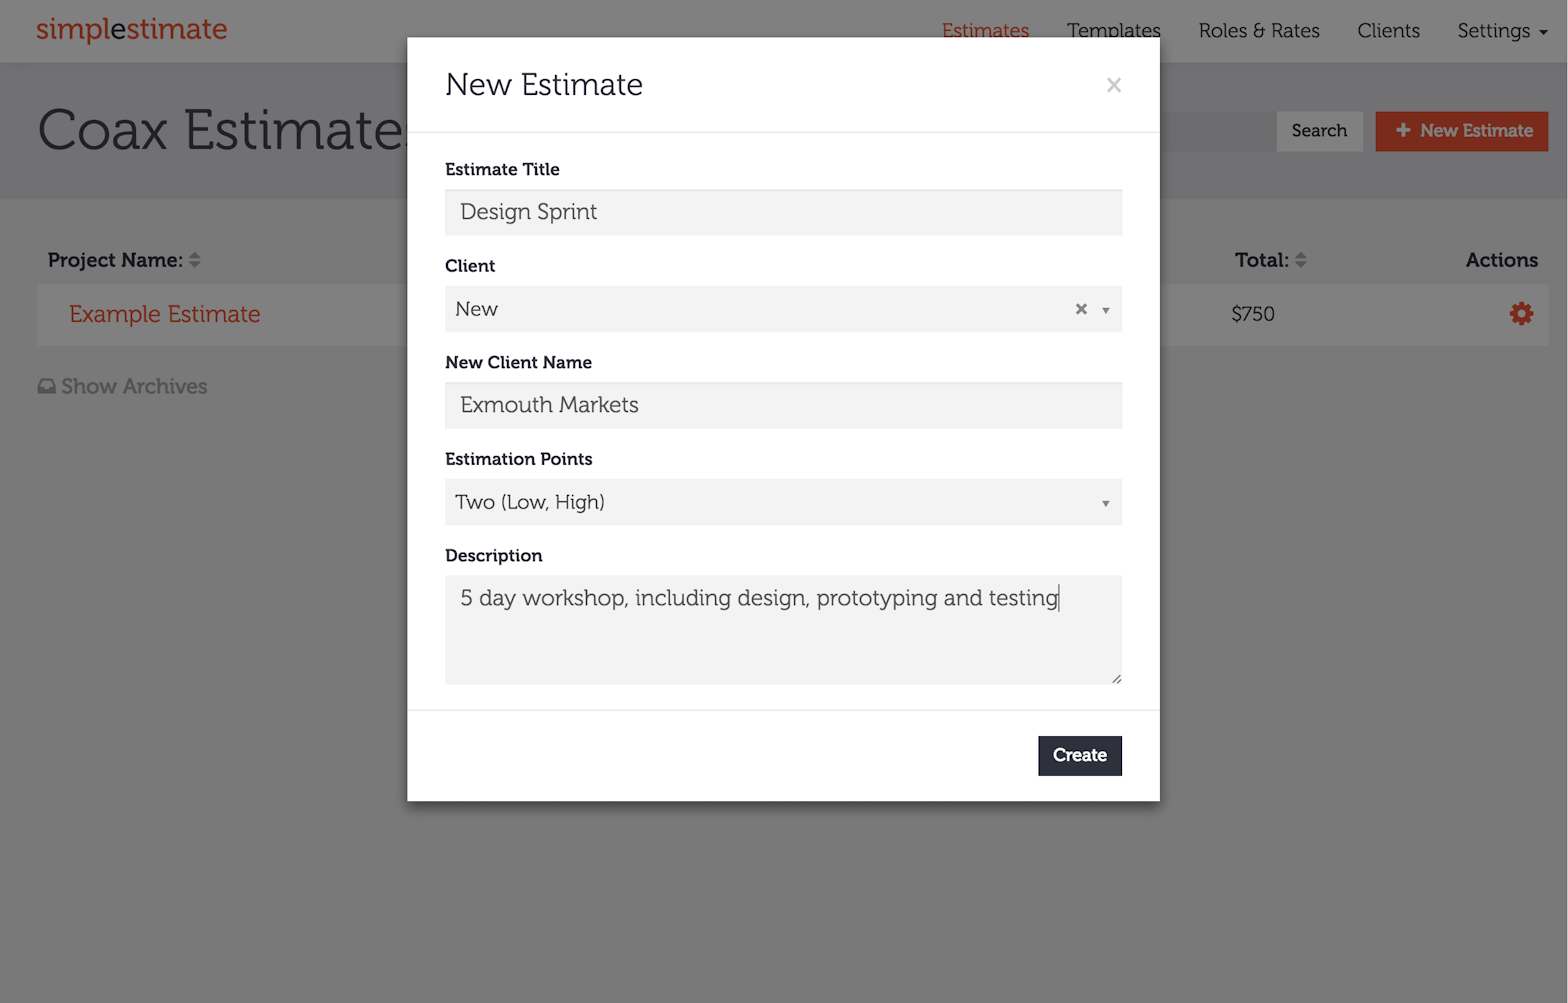Sort by Total column arrows
Screen dimensions: 1568x1003
point(1300,260)
